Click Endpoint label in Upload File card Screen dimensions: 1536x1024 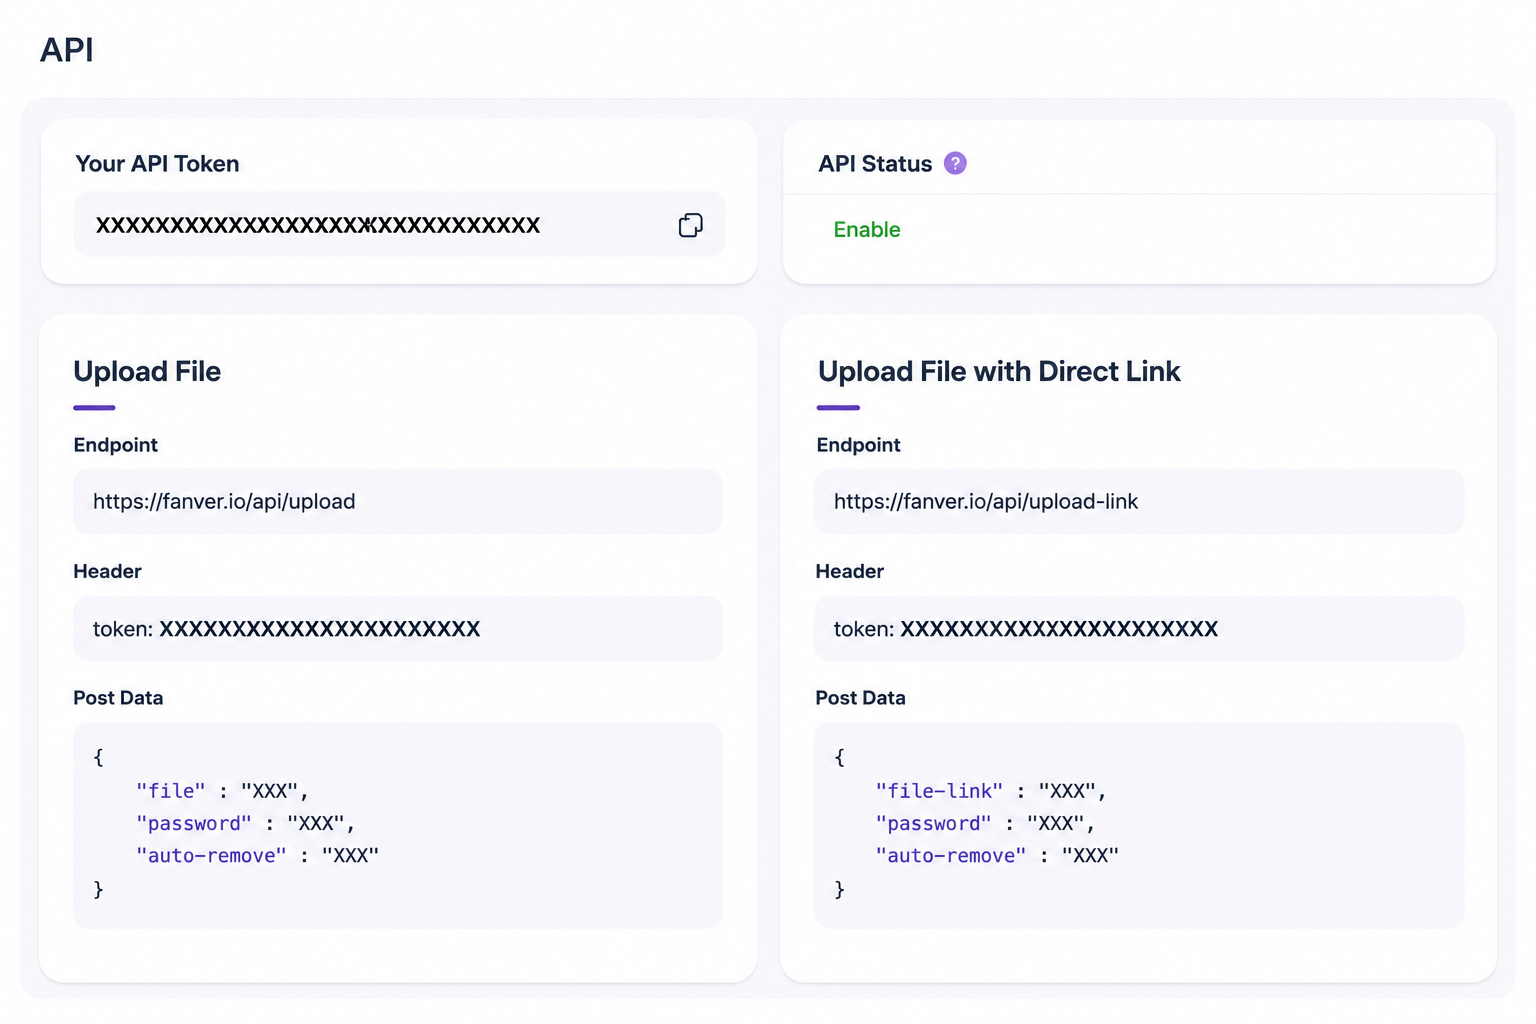coord(115,445)
